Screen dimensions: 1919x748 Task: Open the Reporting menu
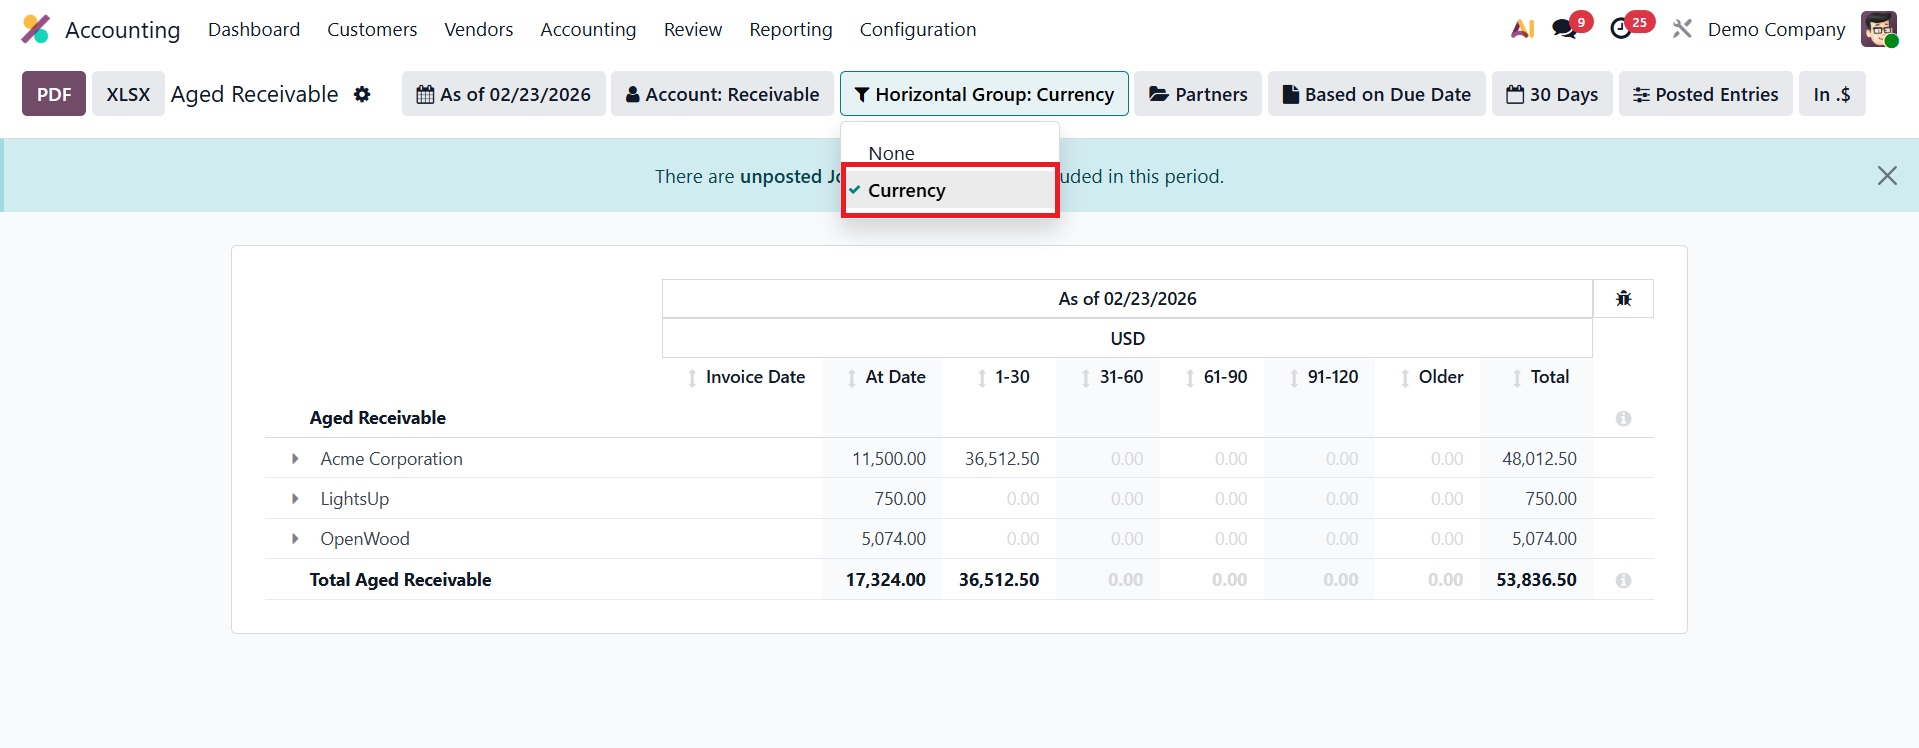pos(791,29)
